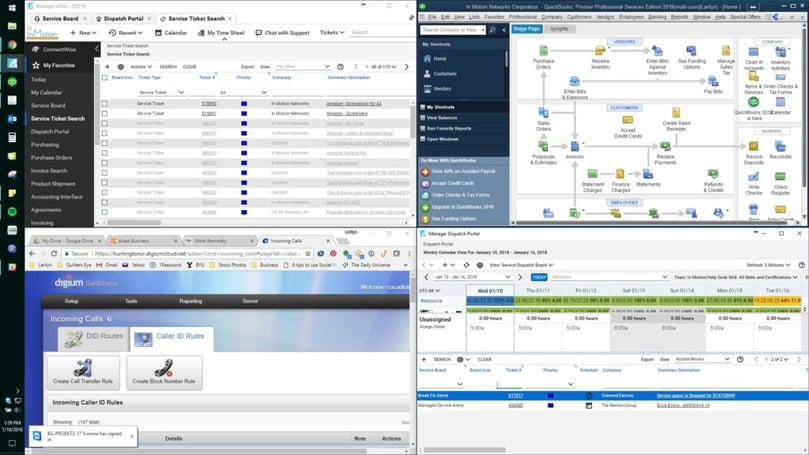
Task: Open Tickets dropdown beside search
Action: [x=332, y=32]
